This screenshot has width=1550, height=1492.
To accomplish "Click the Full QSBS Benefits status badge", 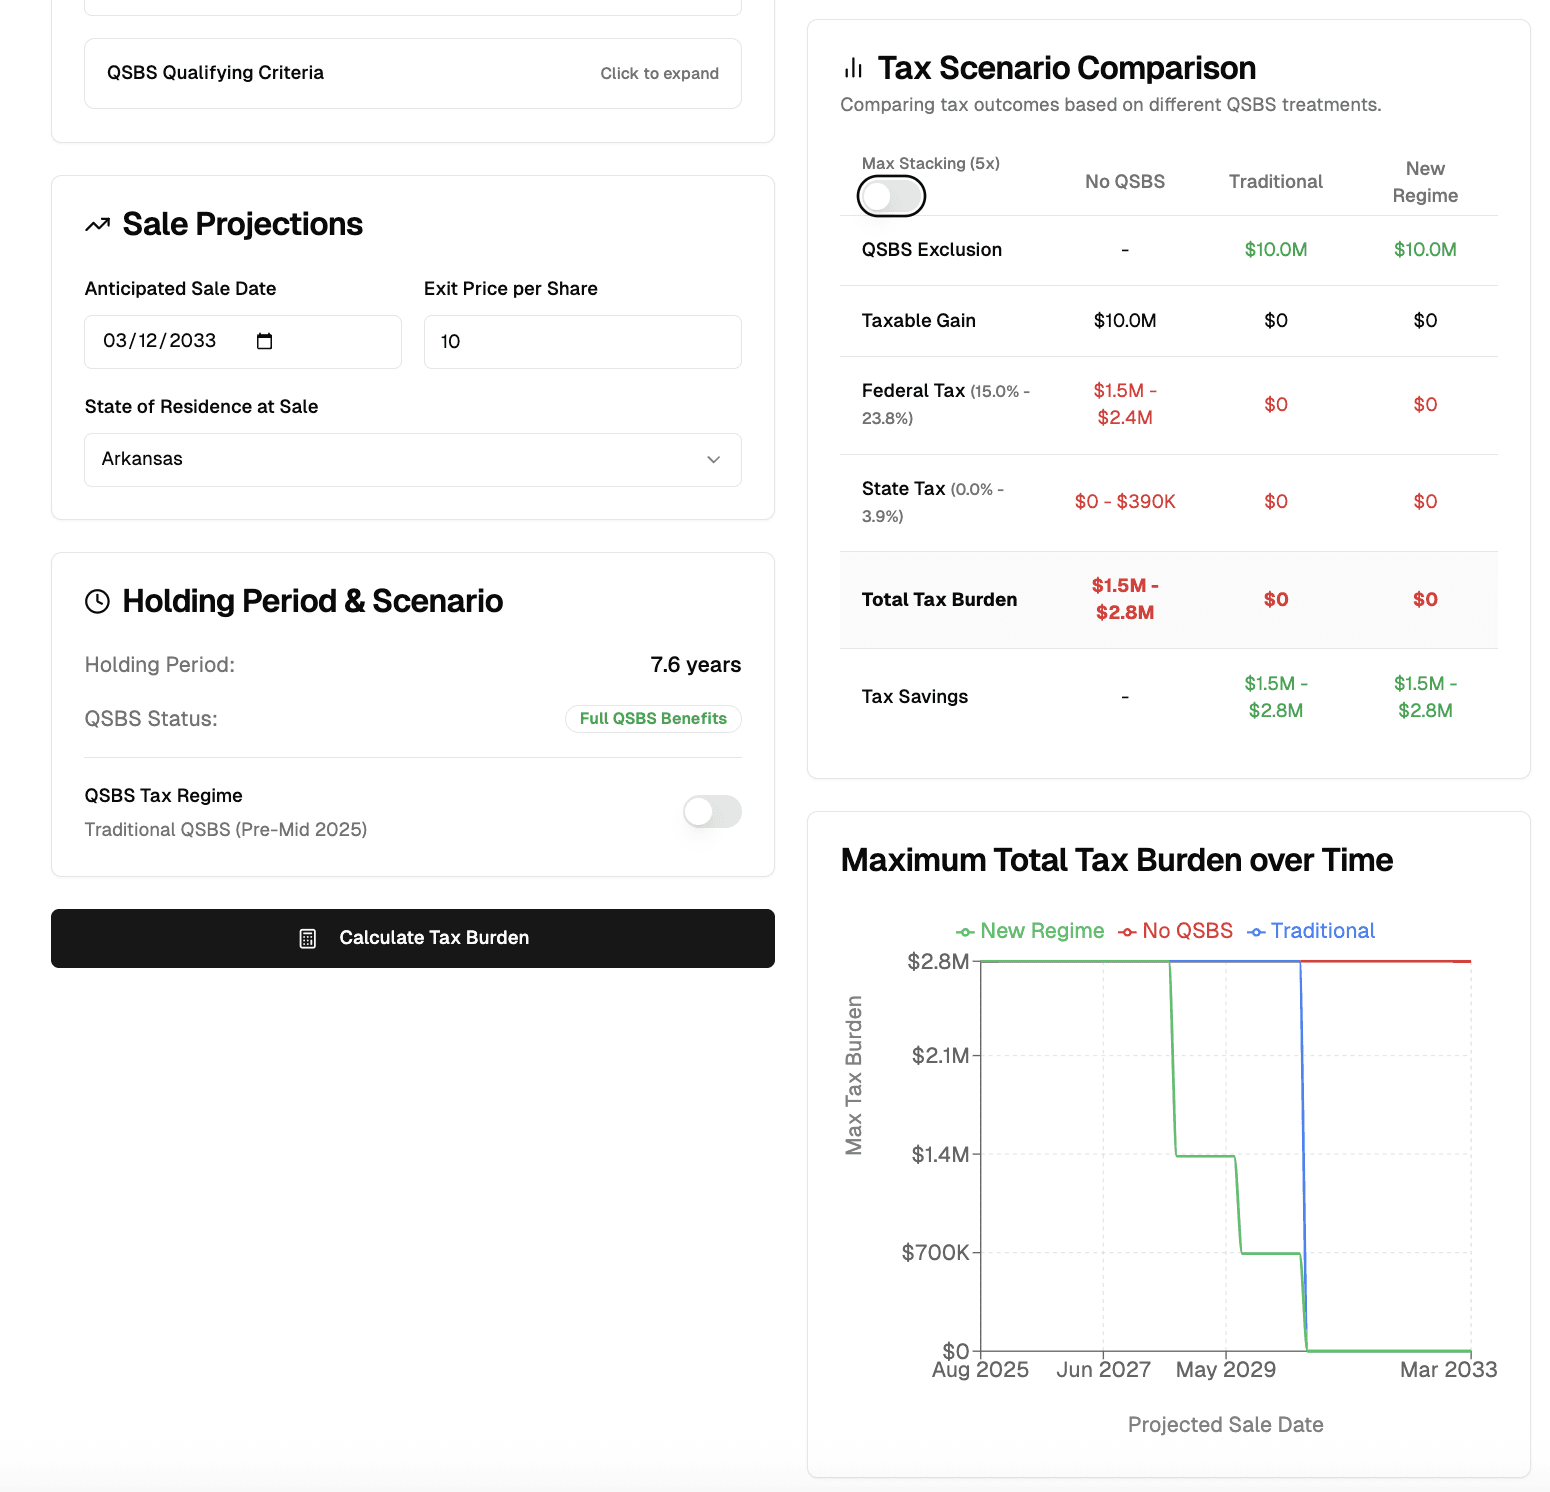I will coord(653,719).
